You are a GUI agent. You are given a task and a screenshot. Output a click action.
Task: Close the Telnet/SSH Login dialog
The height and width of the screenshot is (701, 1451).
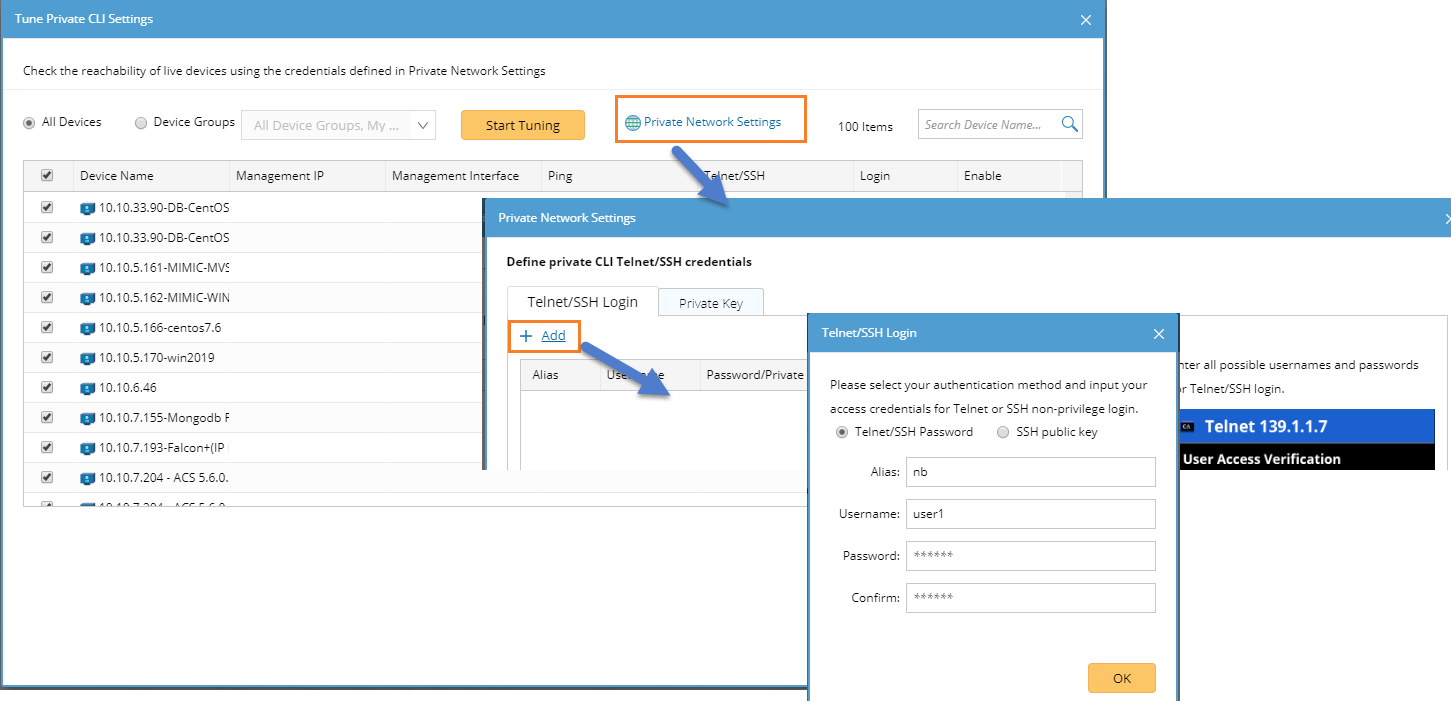1158,334
